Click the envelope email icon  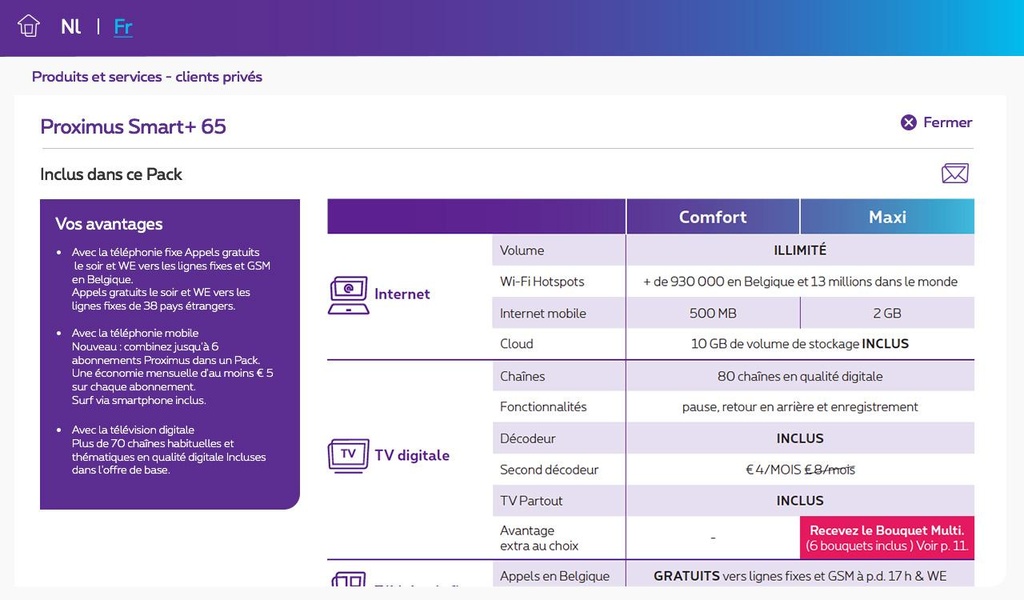(x=955, y=174)
